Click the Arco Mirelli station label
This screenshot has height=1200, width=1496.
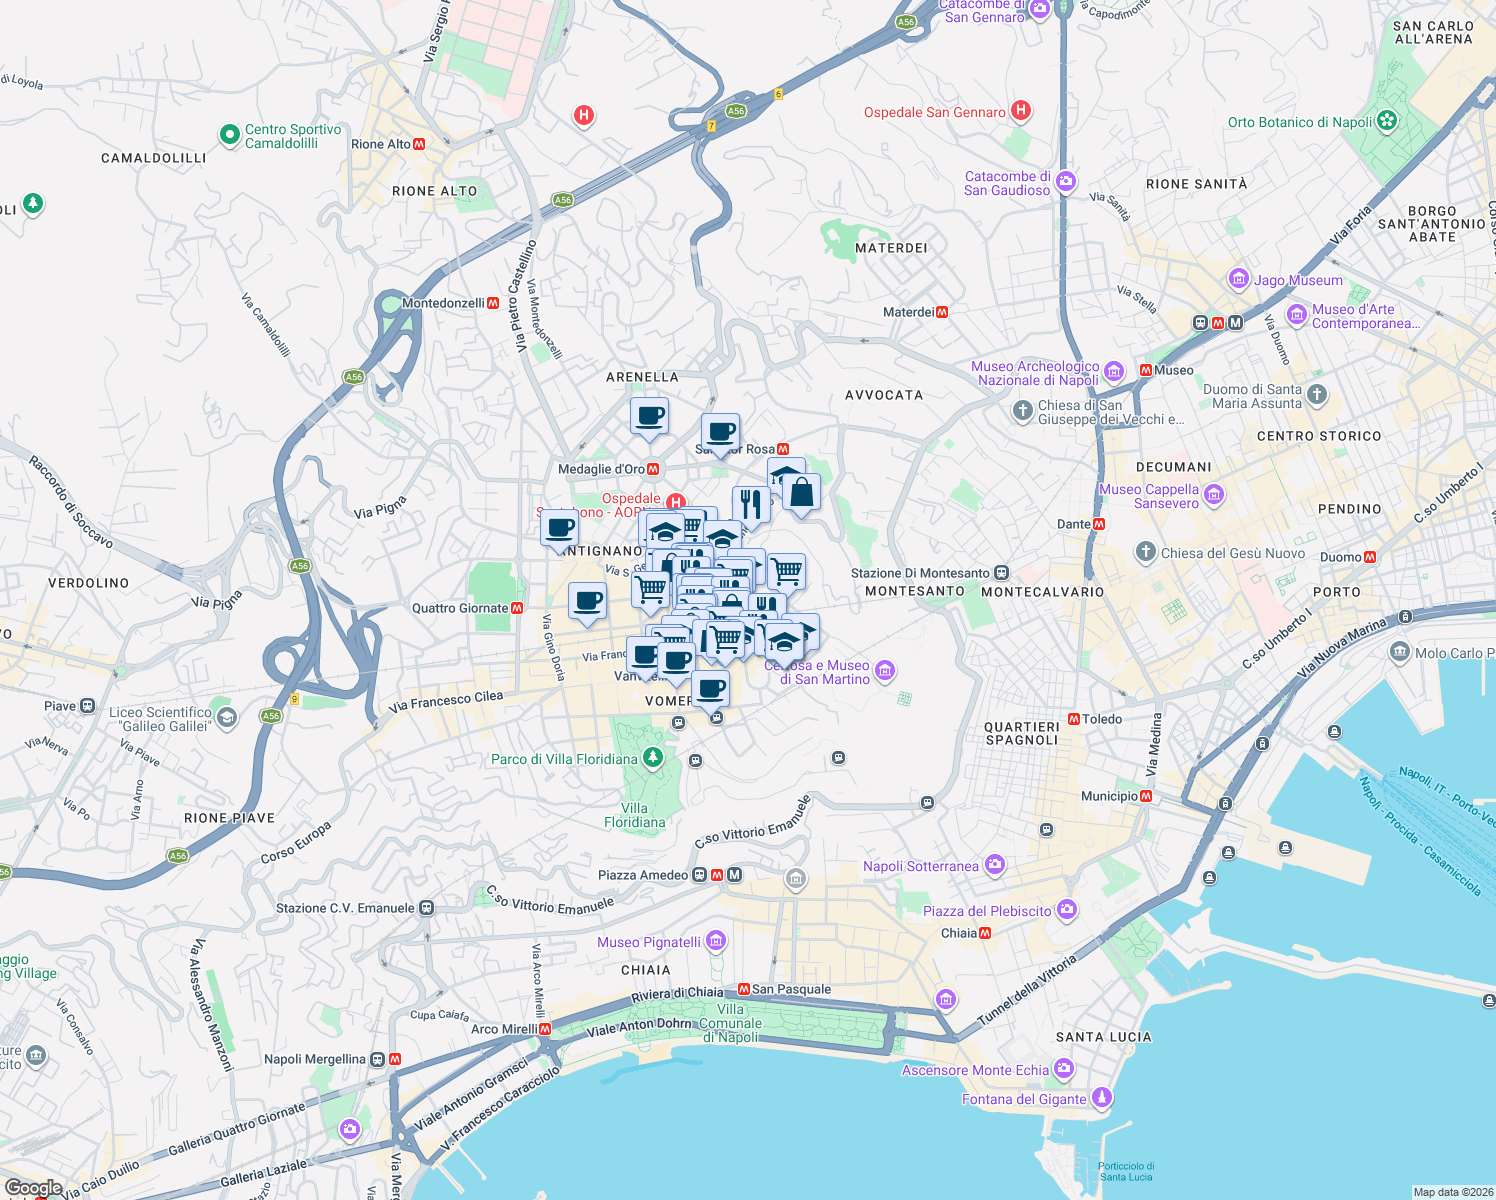[504, 1029]
